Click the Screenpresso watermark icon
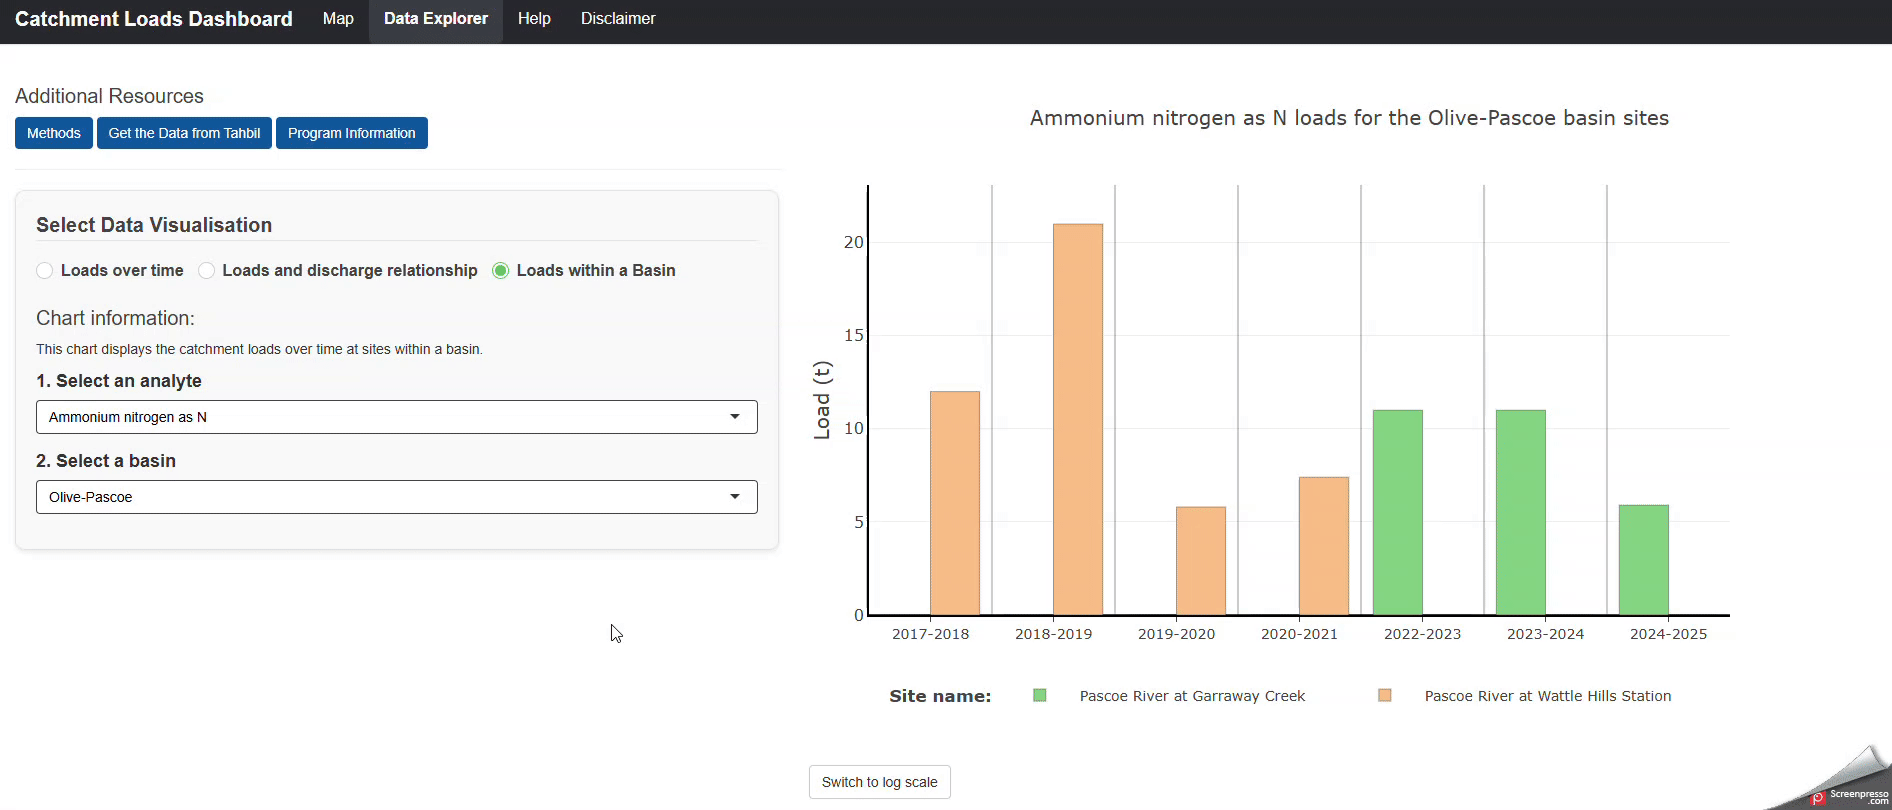The image size is (1892, 810). pyautogui.click(x=1818, y=798)
